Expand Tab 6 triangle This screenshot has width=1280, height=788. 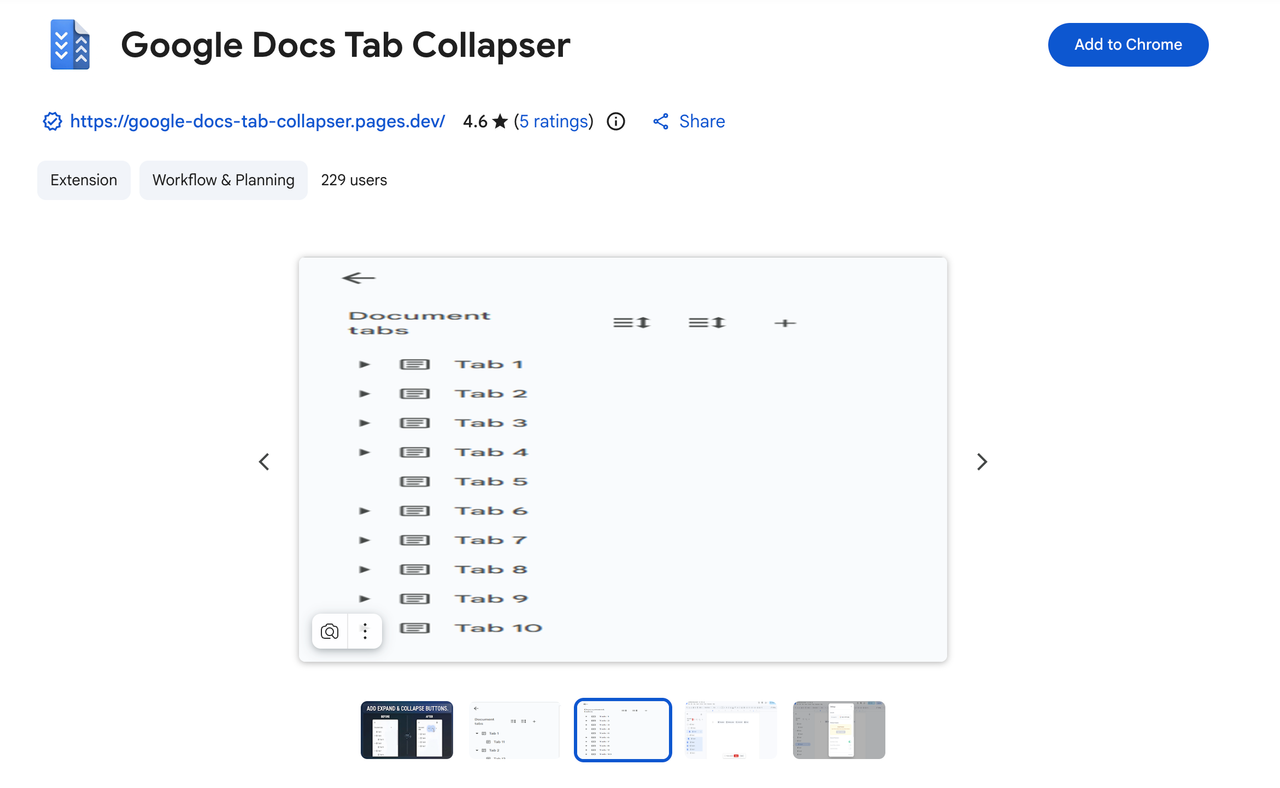365,511
